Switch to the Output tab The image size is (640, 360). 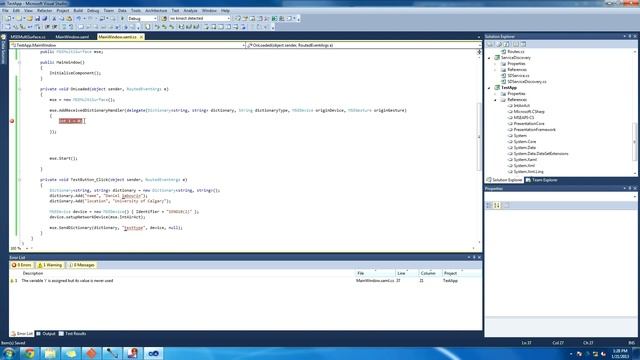[x=46, y=333]
